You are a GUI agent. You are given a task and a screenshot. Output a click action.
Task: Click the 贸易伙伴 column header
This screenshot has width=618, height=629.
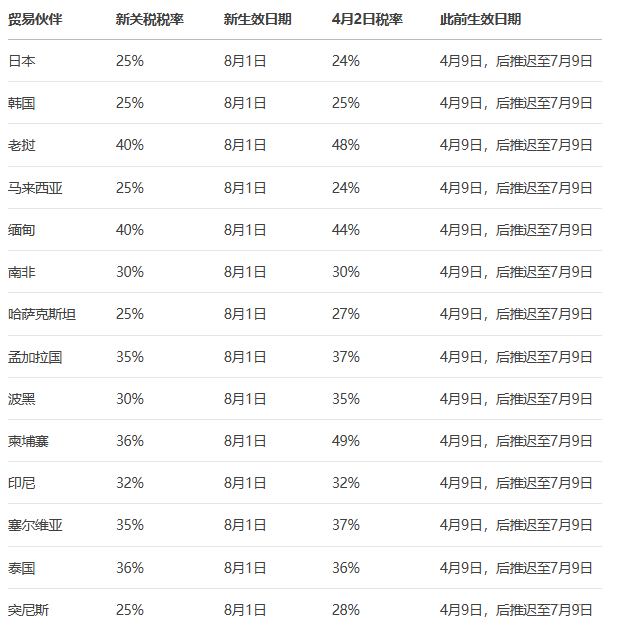tap(35, 19)
